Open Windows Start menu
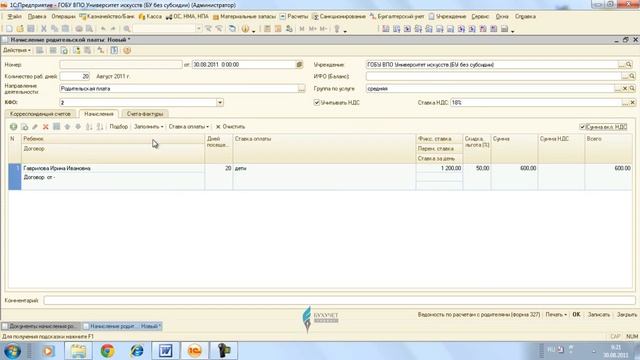The width and height of the screenshot is (640, 360). pos(12,351)
